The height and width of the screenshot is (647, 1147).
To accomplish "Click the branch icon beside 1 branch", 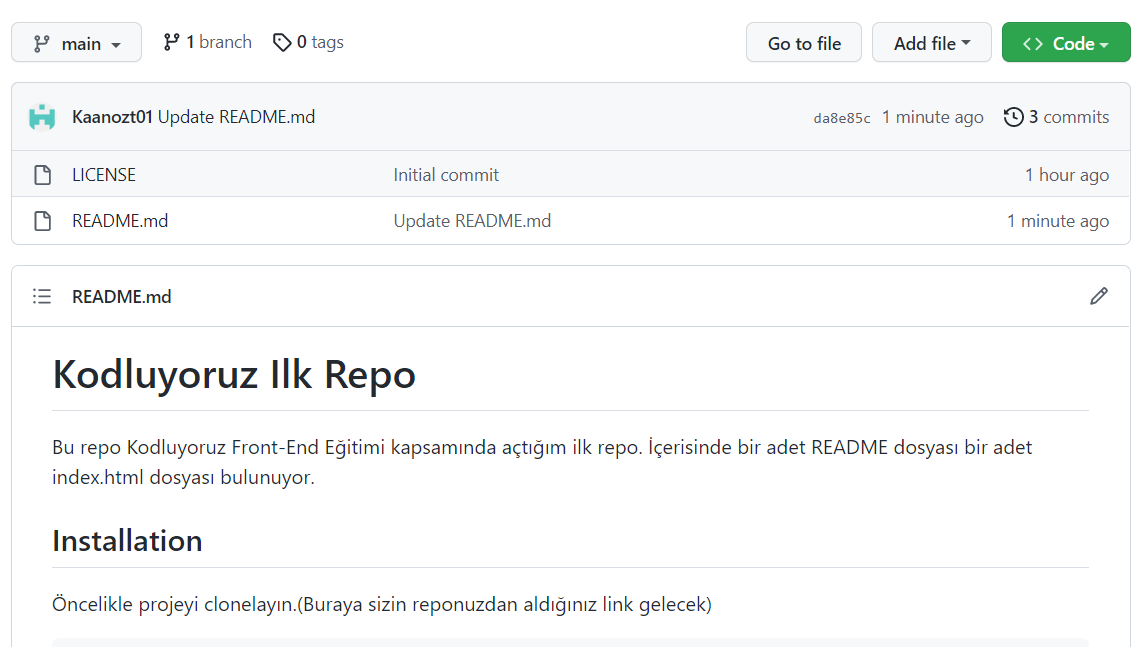I will tap(171, 42).
